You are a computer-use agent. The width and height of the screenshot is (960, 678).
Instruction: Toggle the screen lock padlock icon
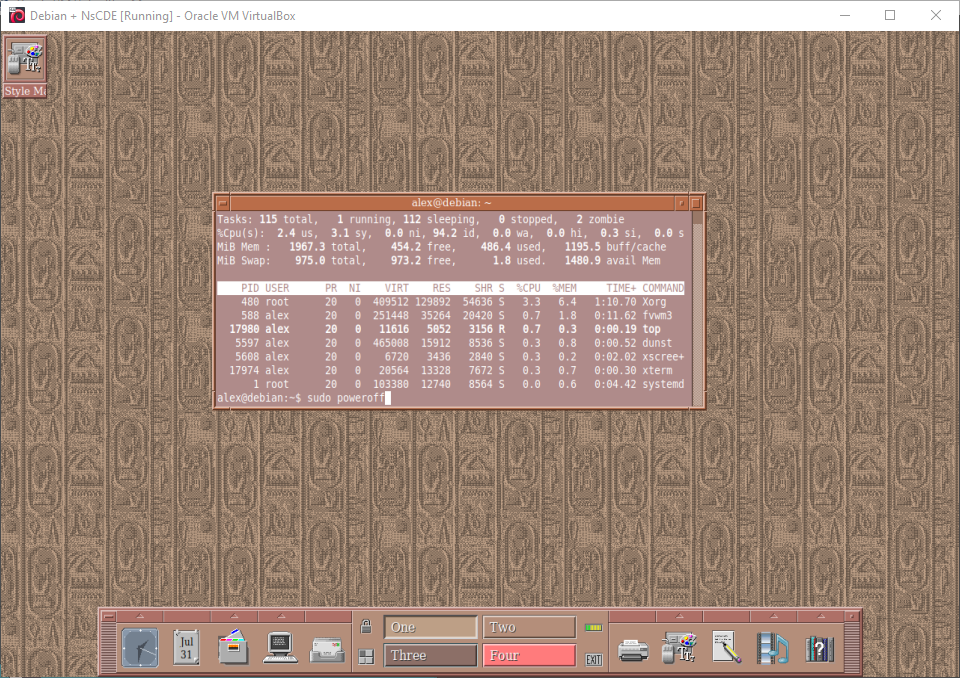[x=366, y=627]
